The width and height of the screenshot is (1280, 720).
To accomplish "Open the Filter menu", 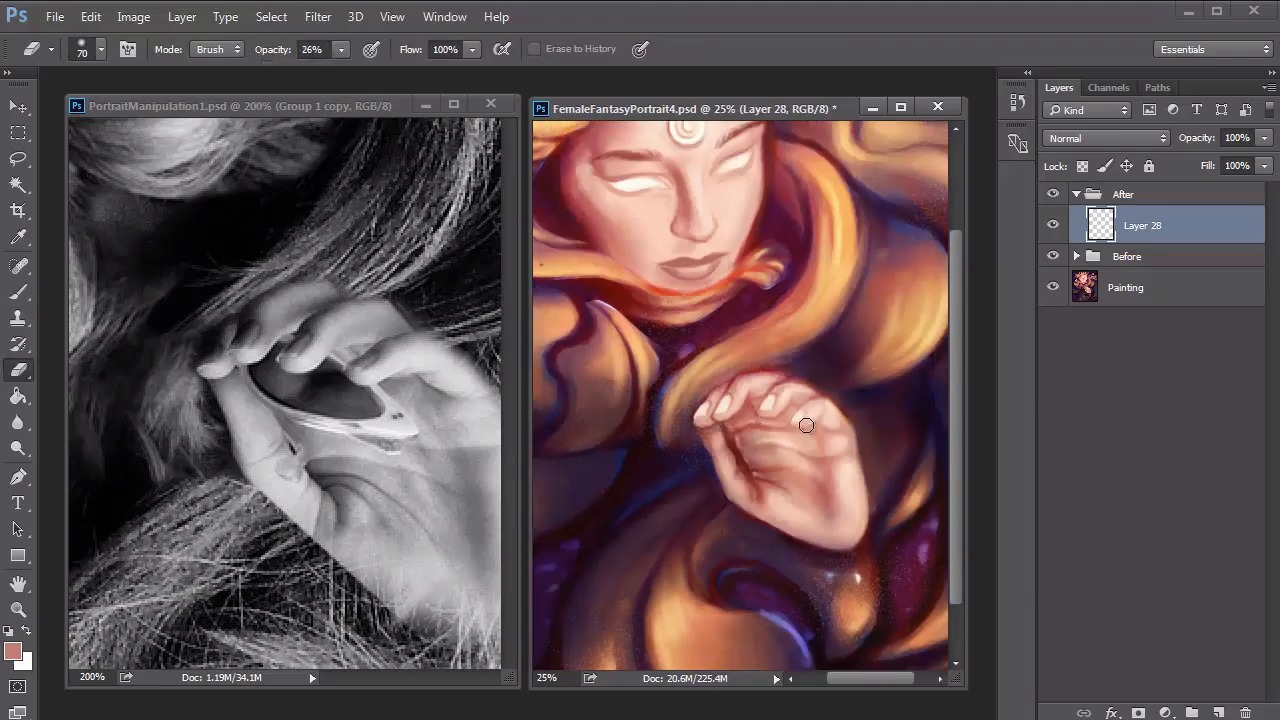I will click(318, 17).
